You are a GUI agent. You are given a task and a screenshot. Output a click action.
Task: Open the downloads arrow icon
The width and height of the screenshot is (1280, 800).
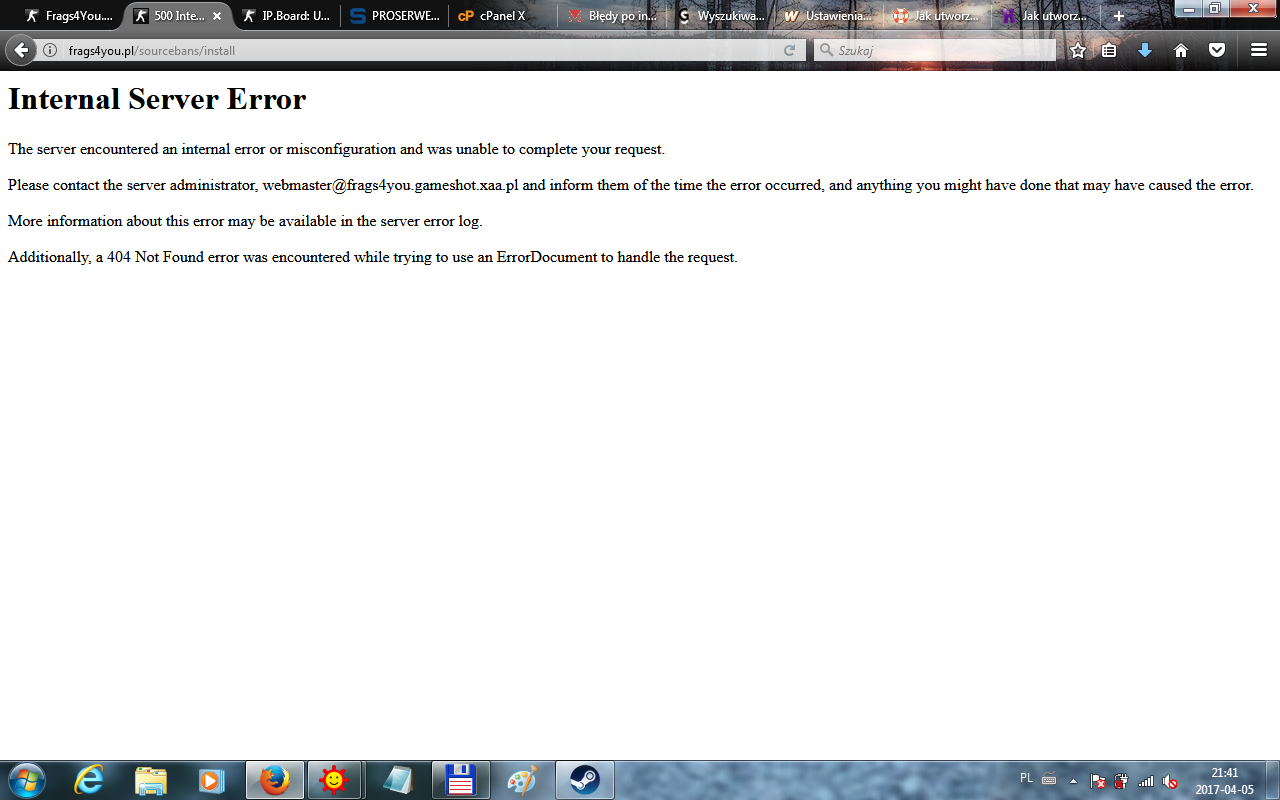[1145, 50]
